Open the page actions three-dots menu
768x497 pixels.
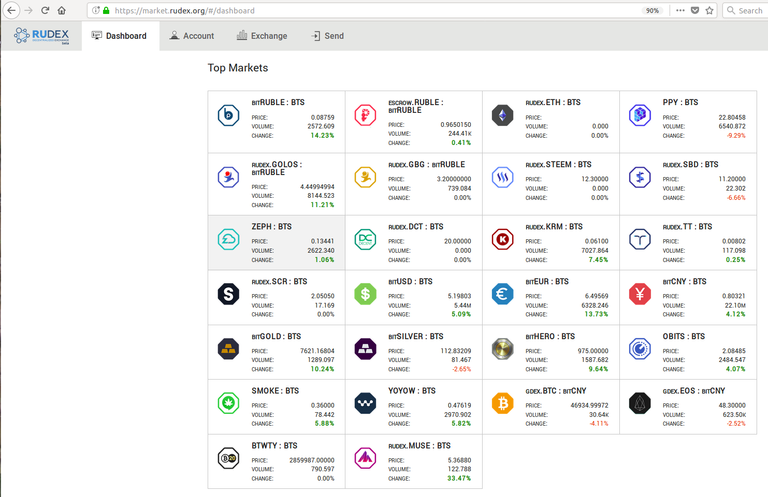click(x=680, y=10)
